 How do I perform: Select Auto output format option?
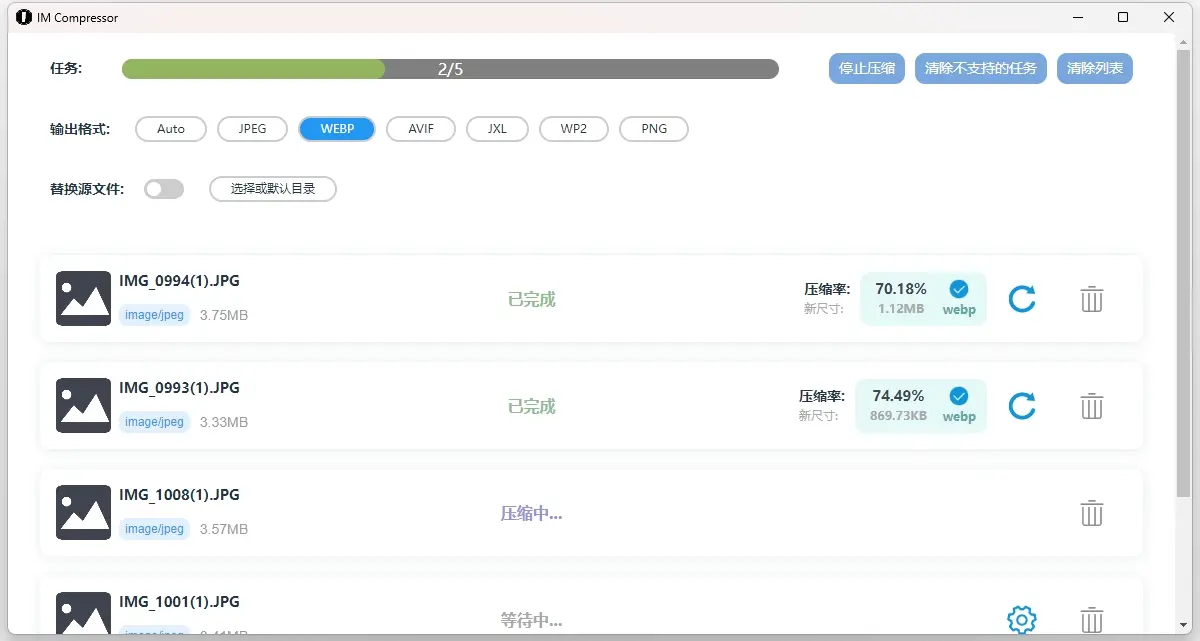[x=170, y=128]
